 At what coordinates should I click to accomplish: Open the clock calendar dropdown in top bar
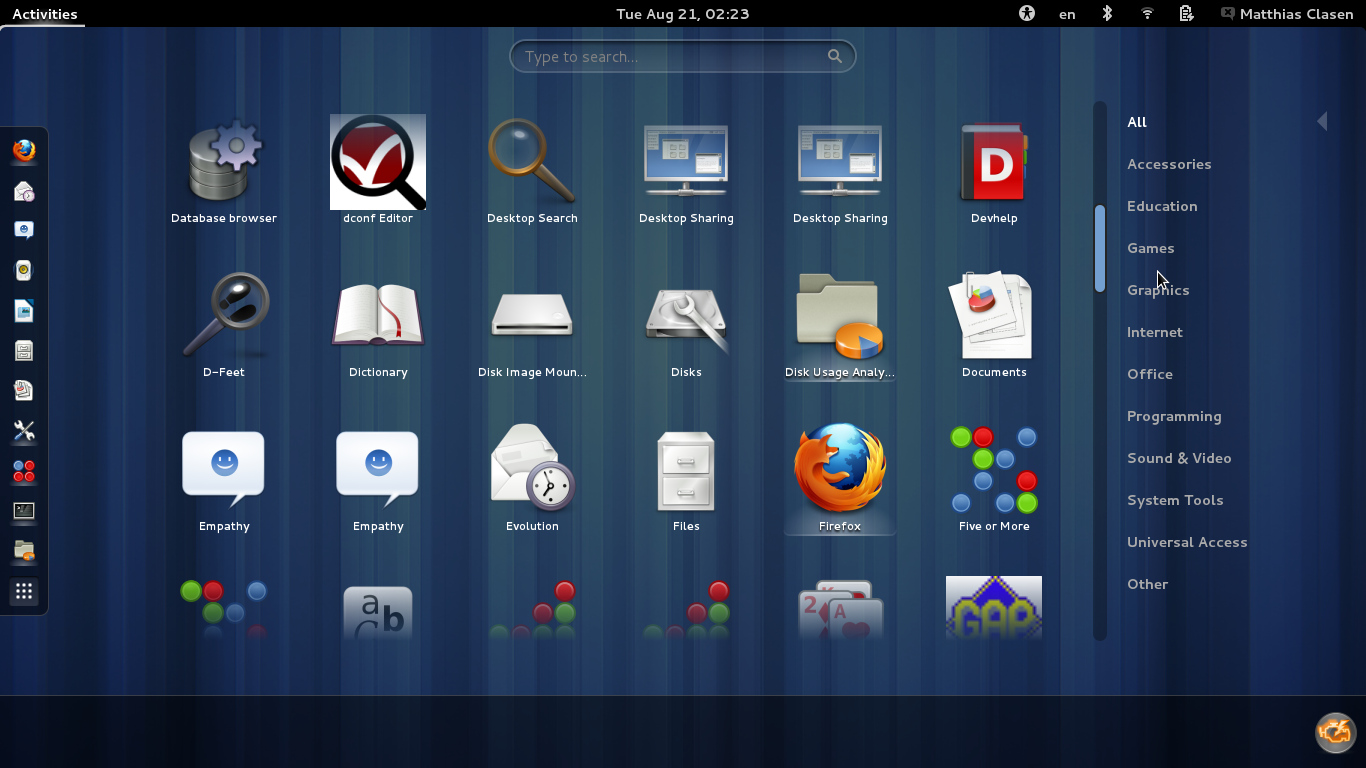pos(683,14)
